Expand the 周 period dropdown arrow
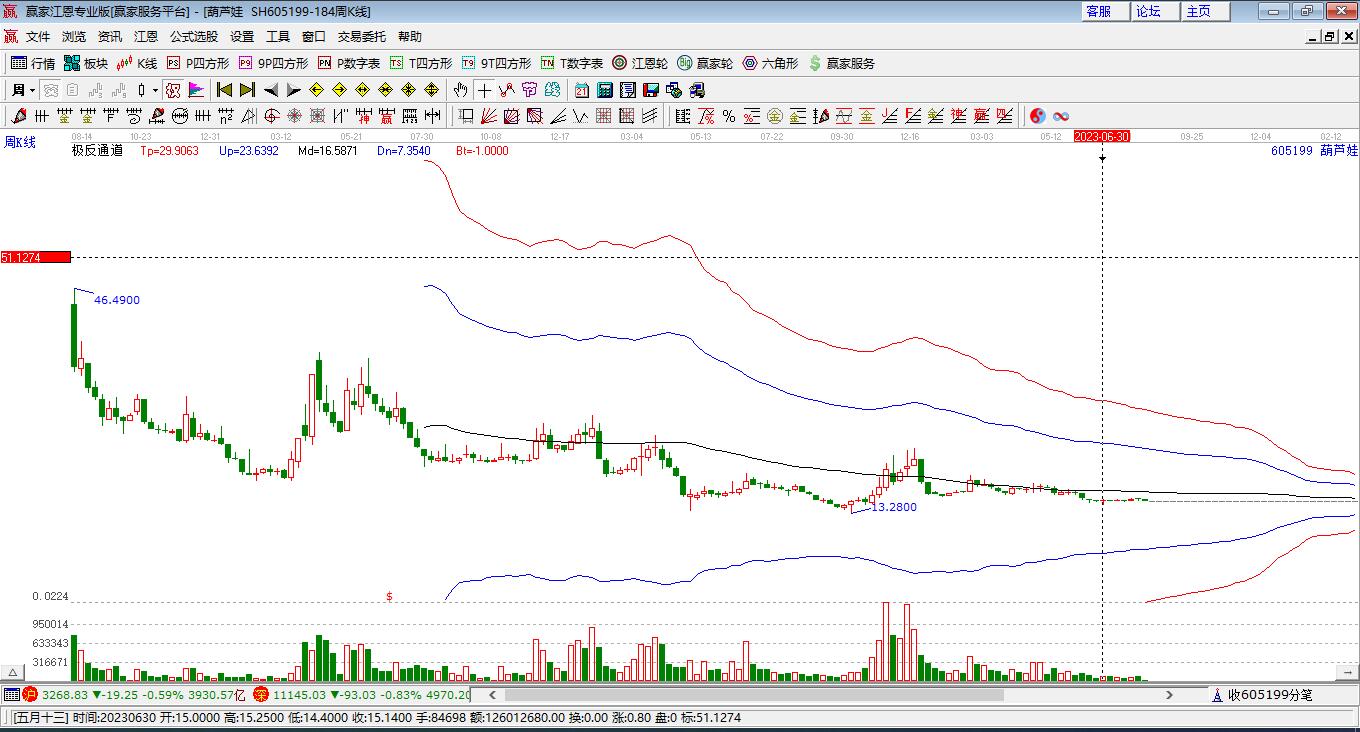 coord(32,90)
